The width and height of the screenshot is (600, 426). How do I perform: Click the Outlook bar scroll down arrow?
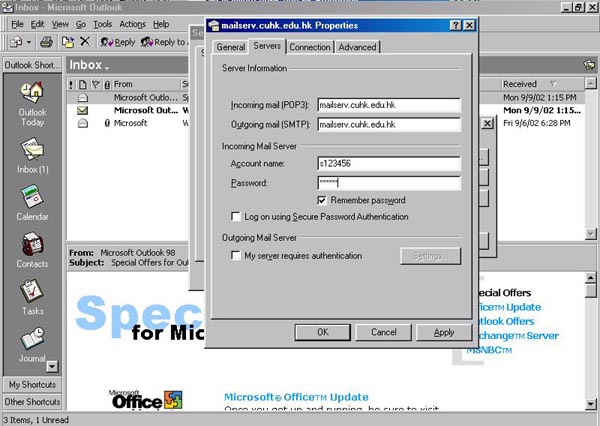coord(52,367)
